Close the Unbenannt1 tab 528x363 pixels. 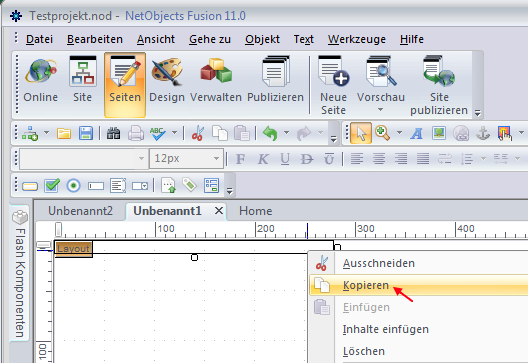tap(219, 211)
